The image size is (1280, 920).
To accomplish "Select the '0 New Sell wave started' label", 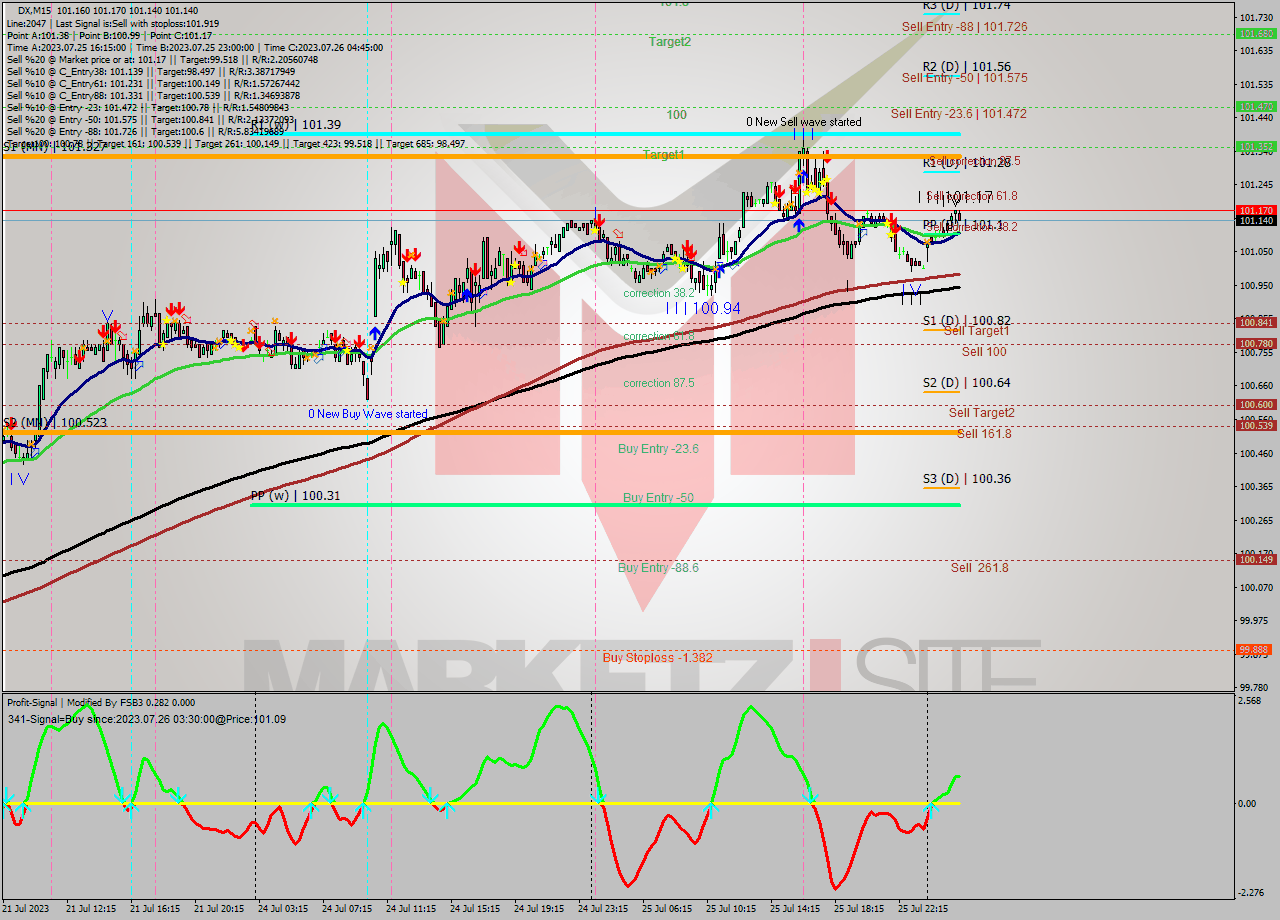I will (x=803, y=122).
